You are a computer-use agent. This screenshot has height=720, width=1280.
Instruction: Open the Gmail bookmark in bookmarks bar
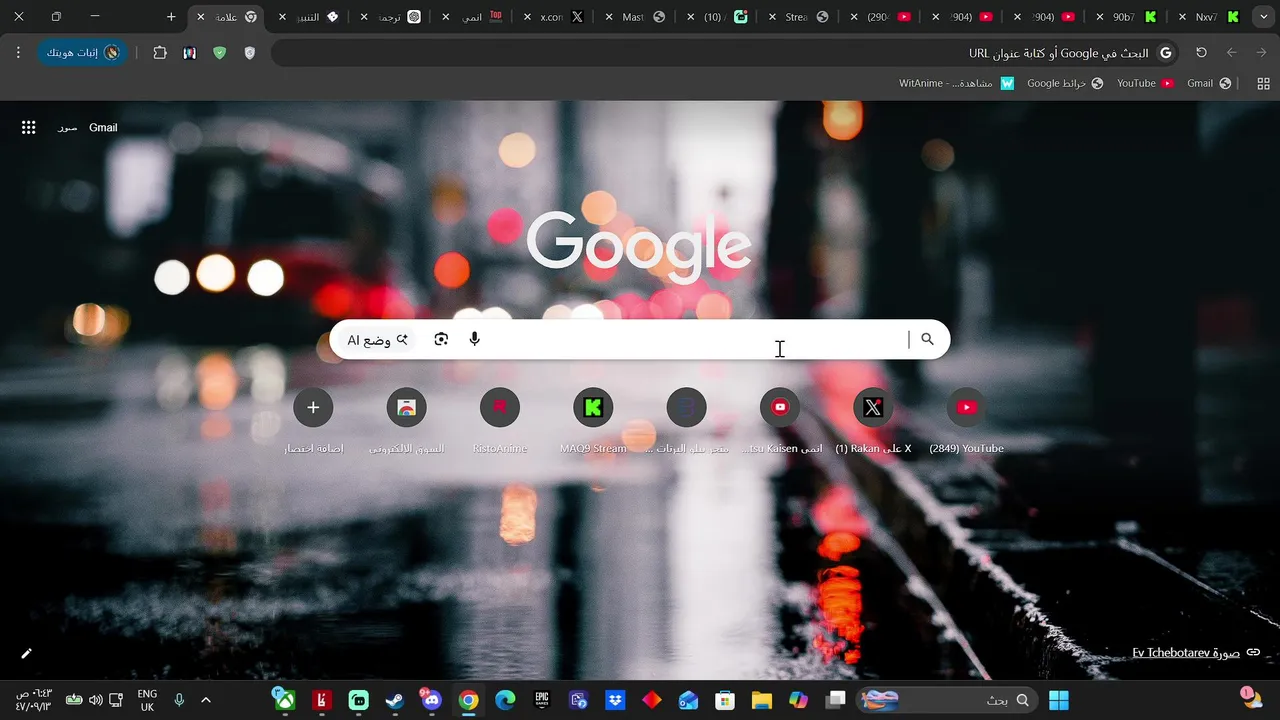tap(1208, 83)
